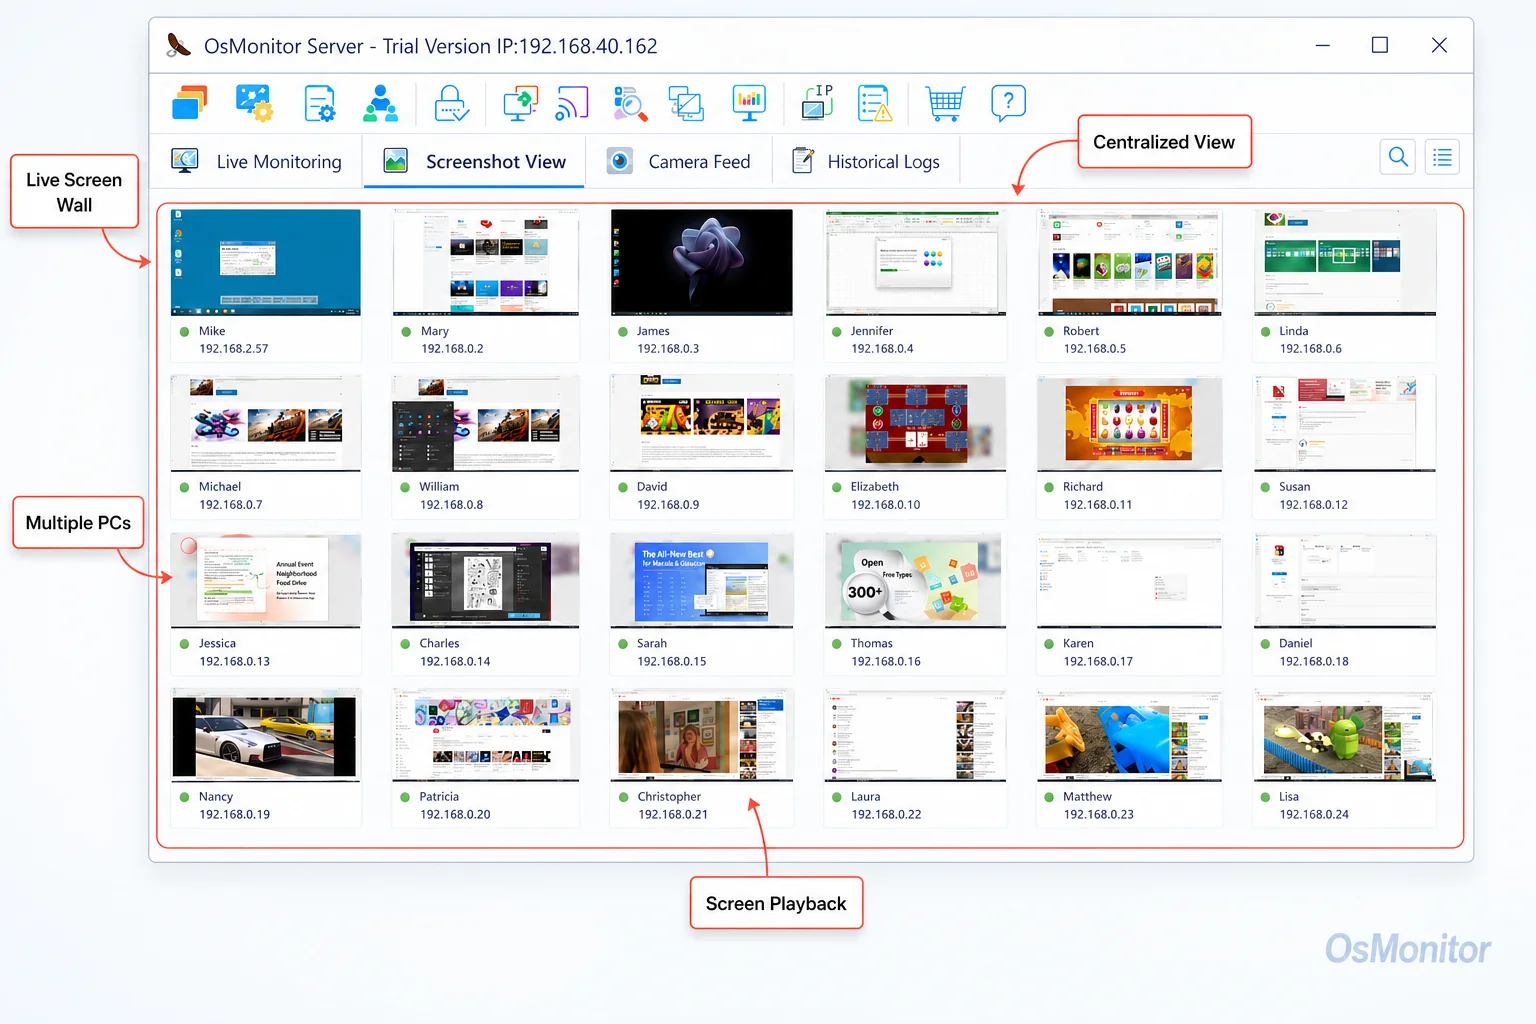Click the search magnifier button near tabs
This screenshot has width=1536, height=1024.
[x=1398, y=157]
